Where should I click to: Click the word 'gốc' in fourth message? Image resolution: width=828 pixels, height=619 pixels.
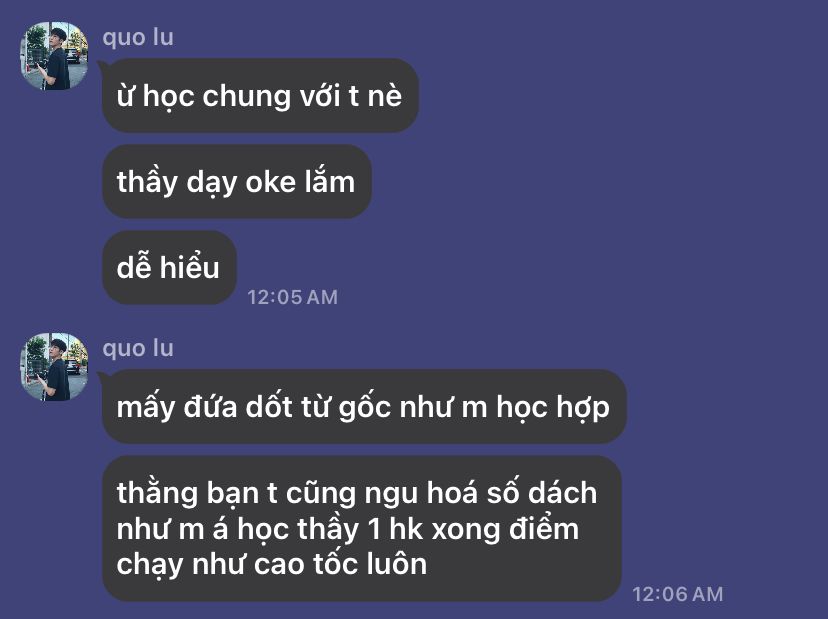(x=364, y=408)
